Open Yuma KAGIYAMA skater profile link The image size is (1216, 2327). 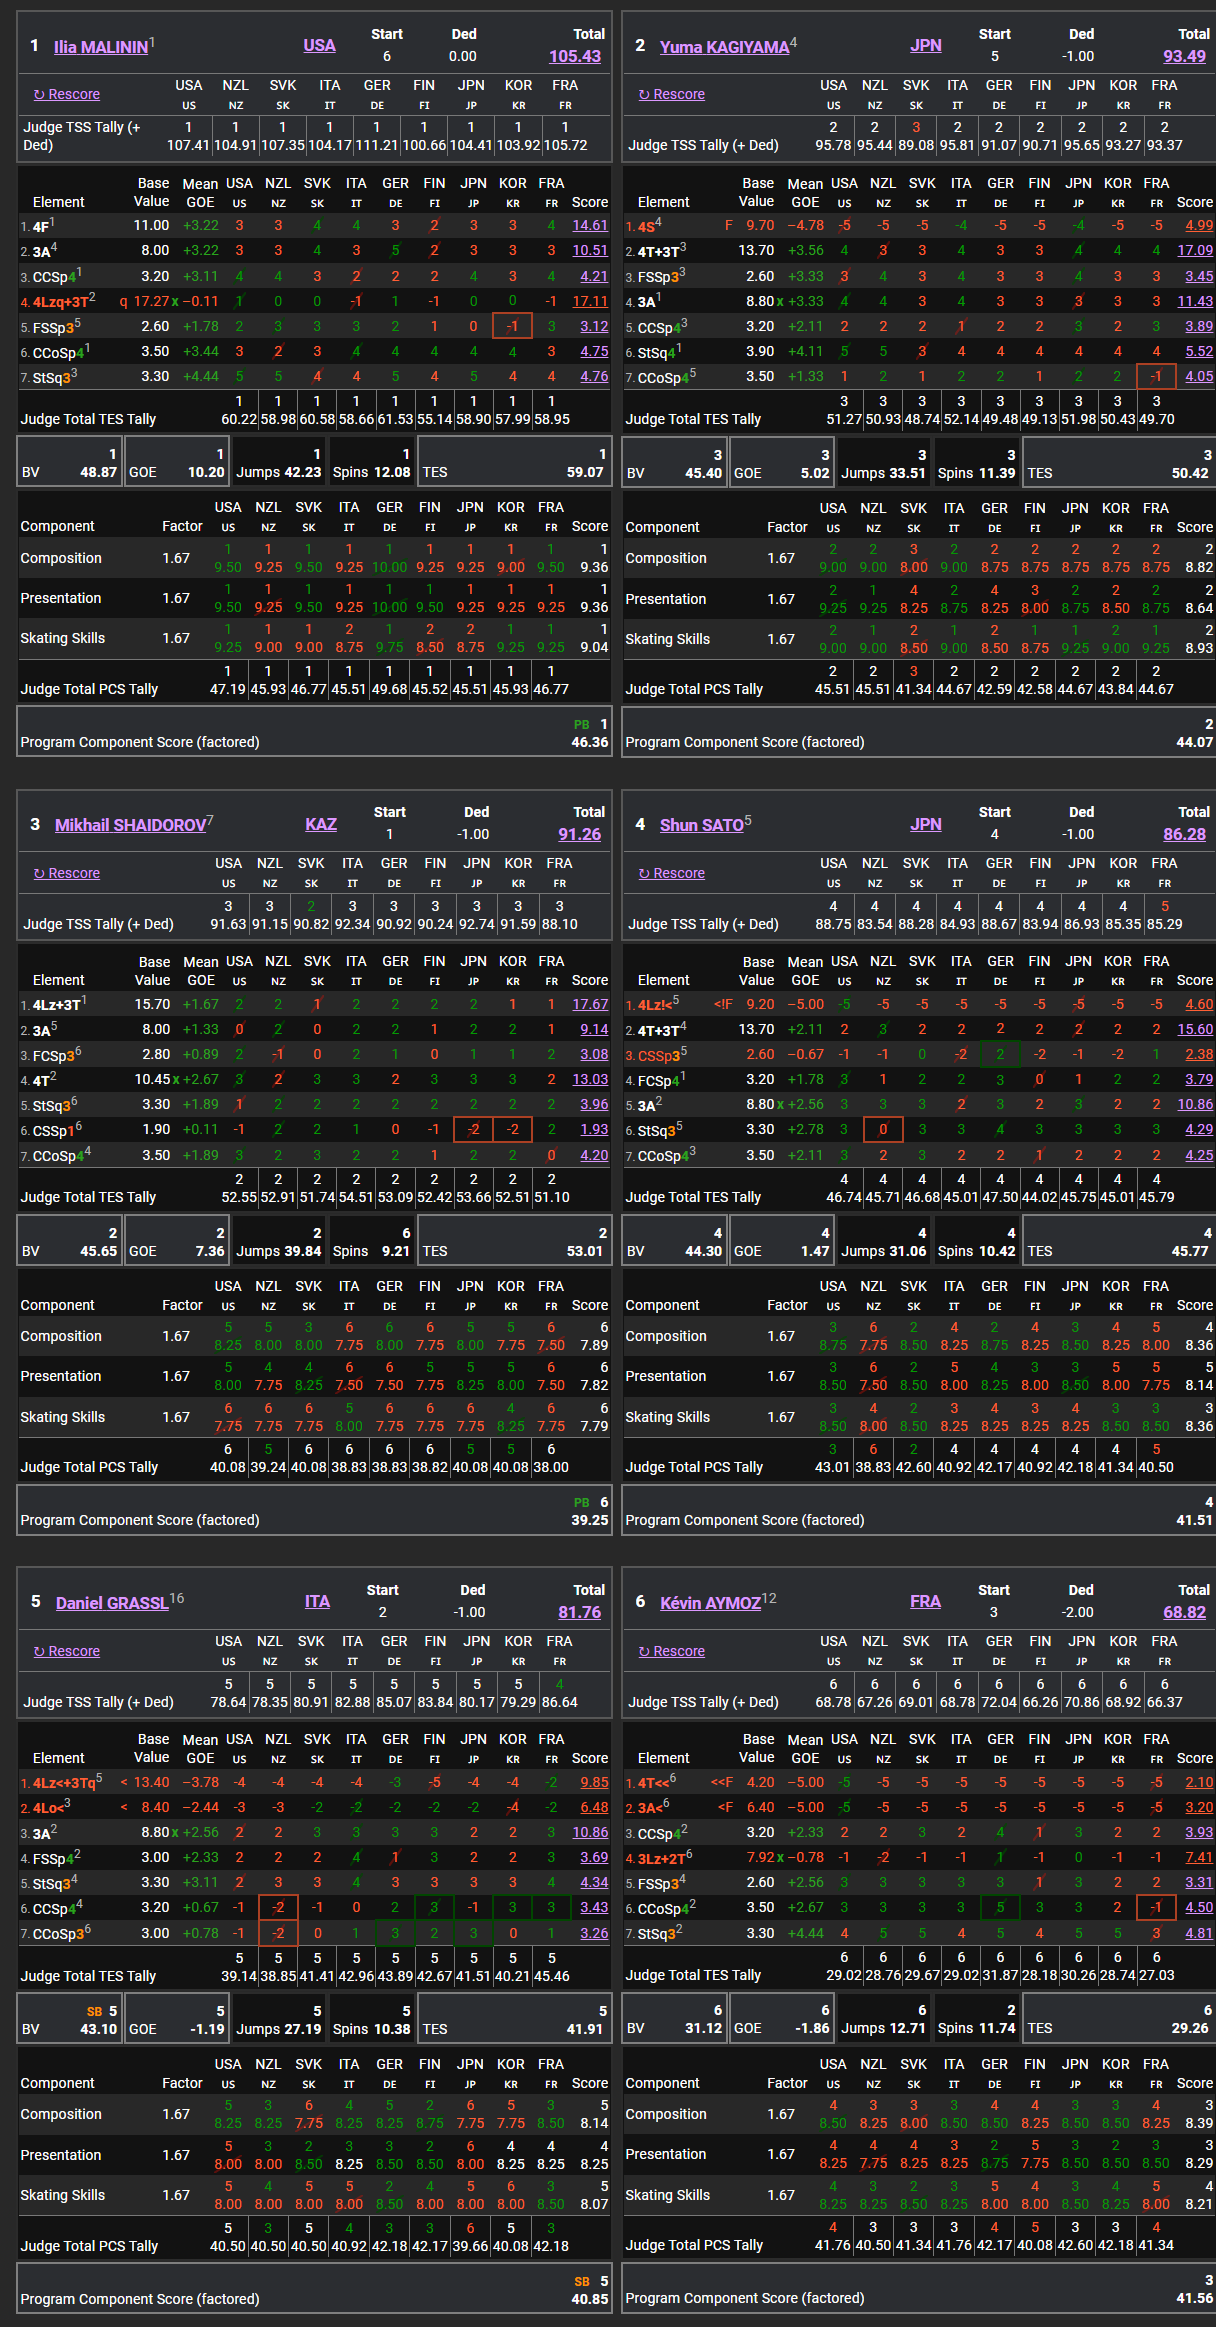724,47
